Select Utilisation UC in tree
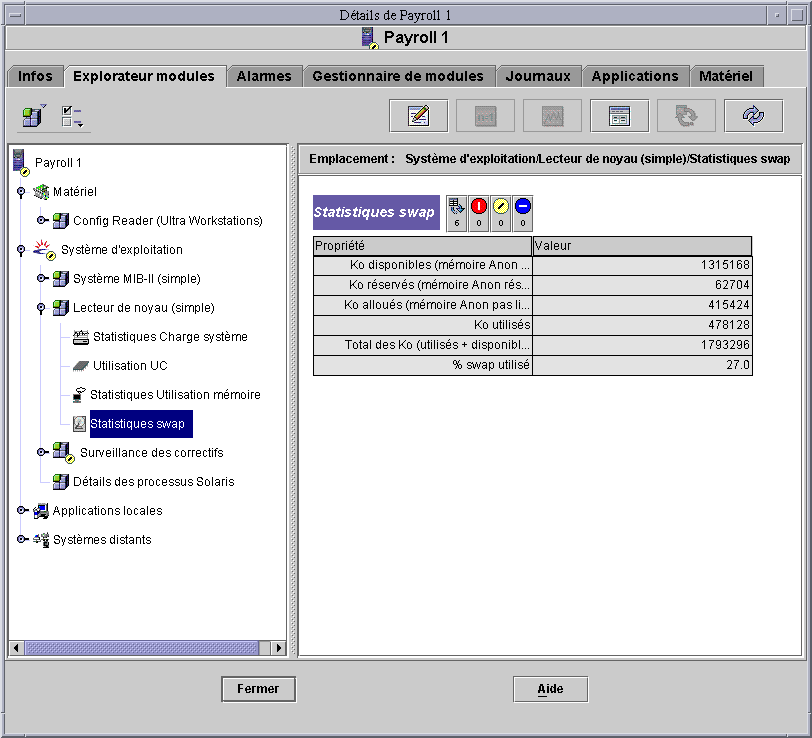Screen dimensions: 812x738 tap(130, 366)
